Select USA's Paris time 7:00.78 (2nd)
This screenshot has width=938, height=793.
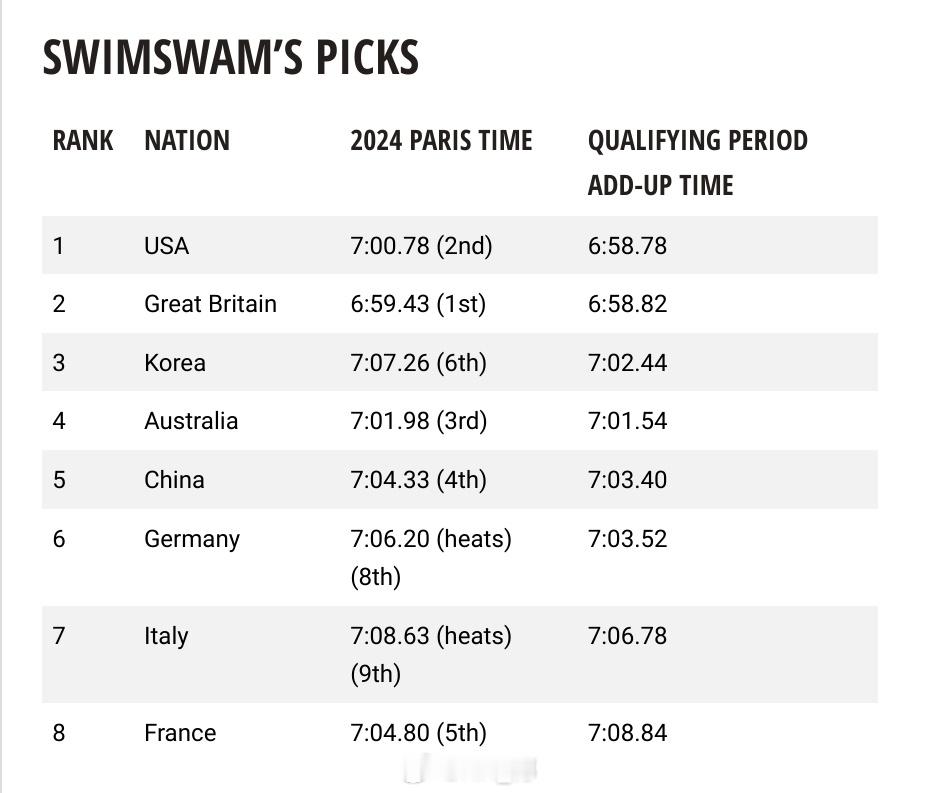422,246
